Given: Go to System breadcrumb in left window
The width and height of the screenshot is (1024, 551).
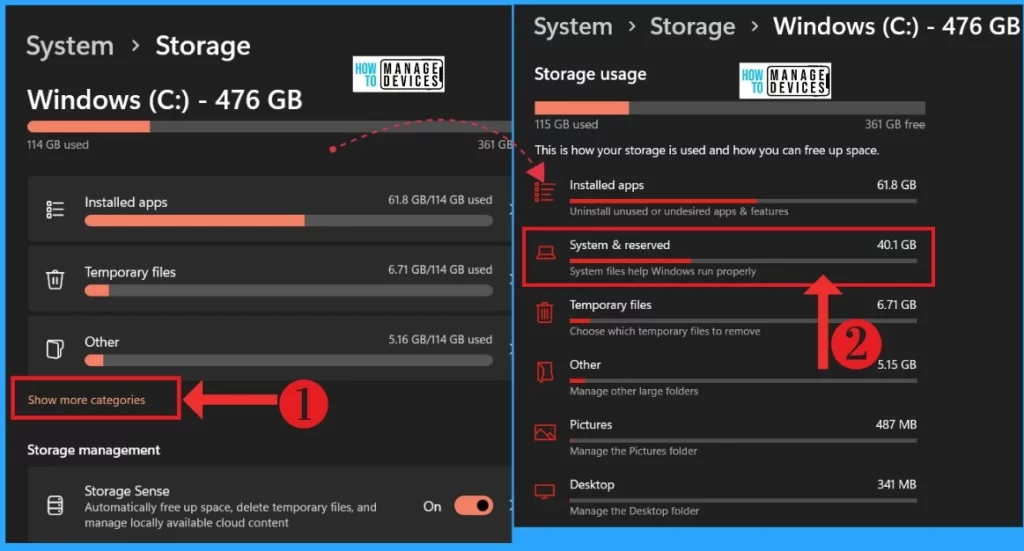Looking at the screenshot, I should click(70, 46).
